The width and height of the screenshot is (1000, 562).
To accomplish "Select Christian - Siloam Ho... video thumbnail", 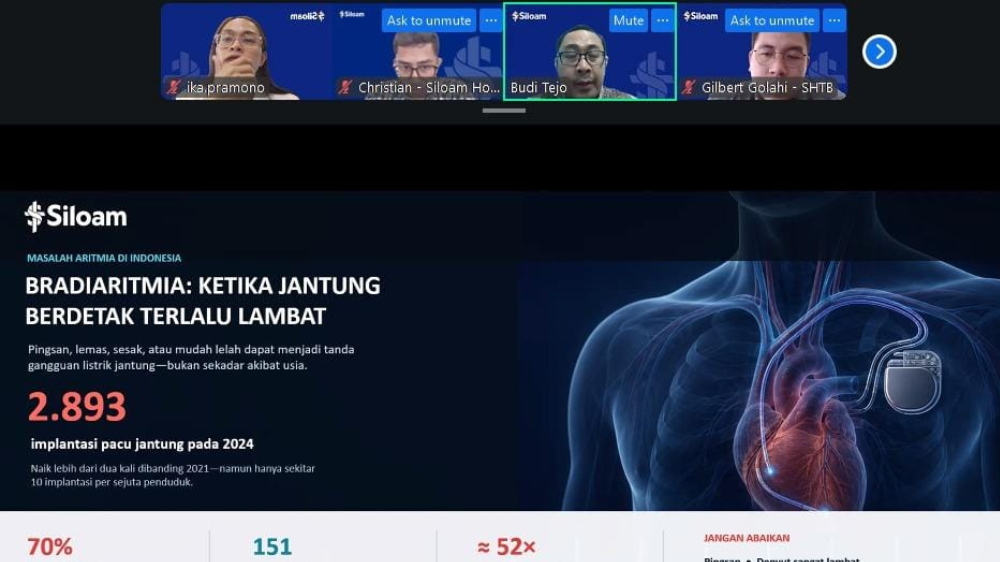I will (418, 52).
